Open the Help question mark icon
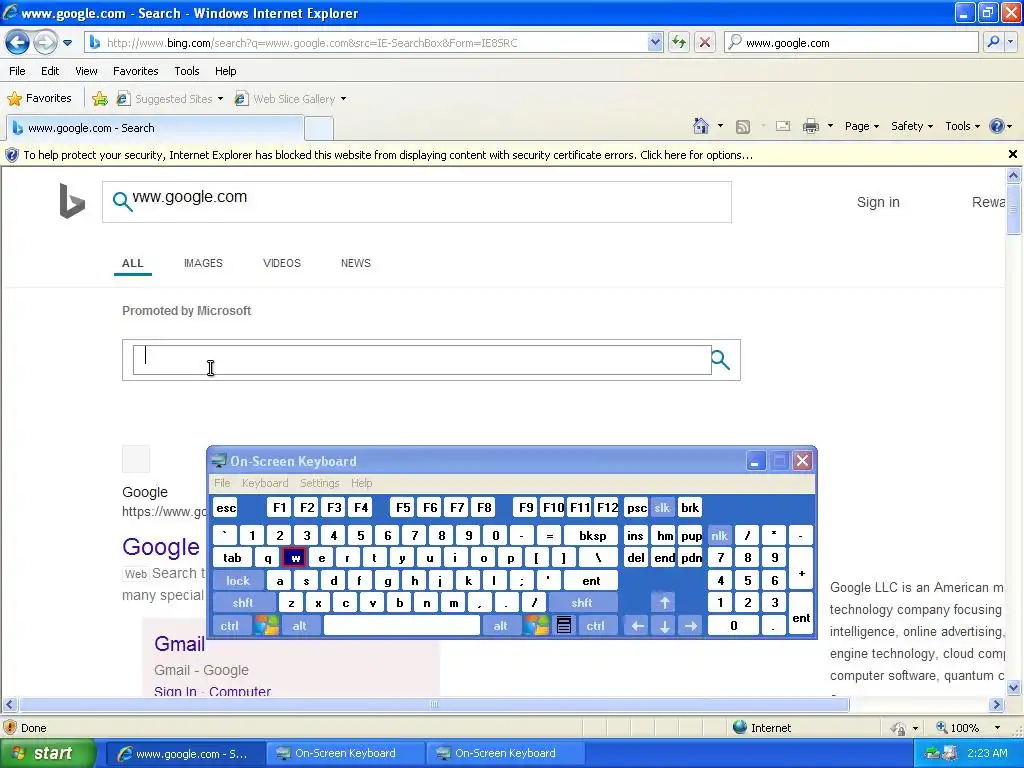 click(997, 126)
